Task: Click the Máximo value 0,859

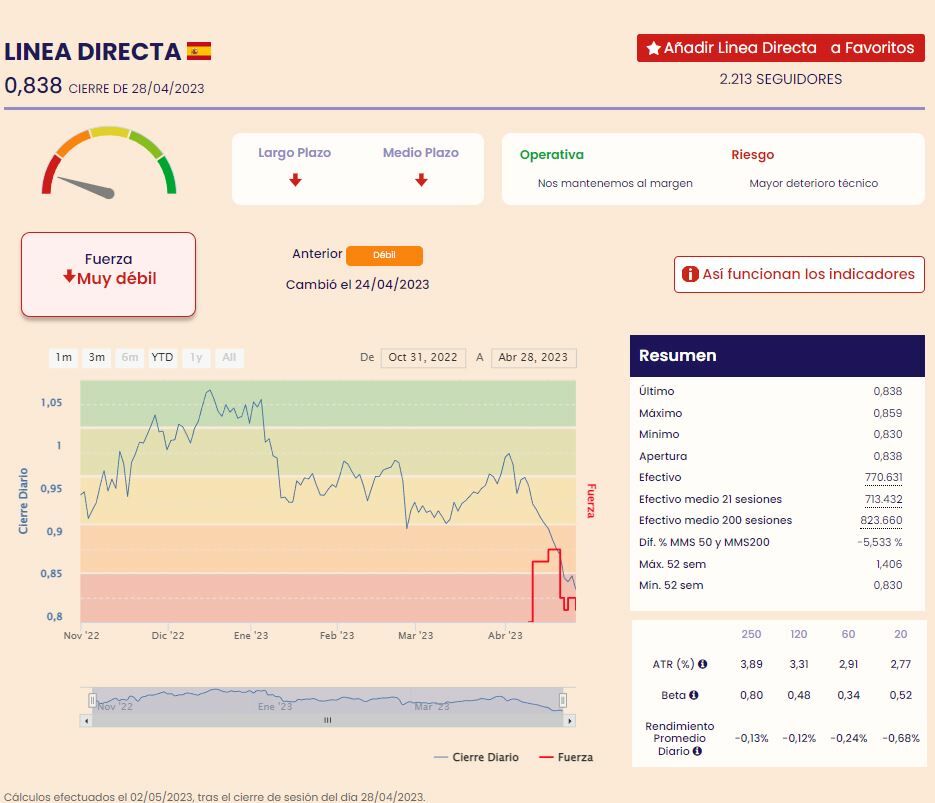Action: [x=887, y=413]
